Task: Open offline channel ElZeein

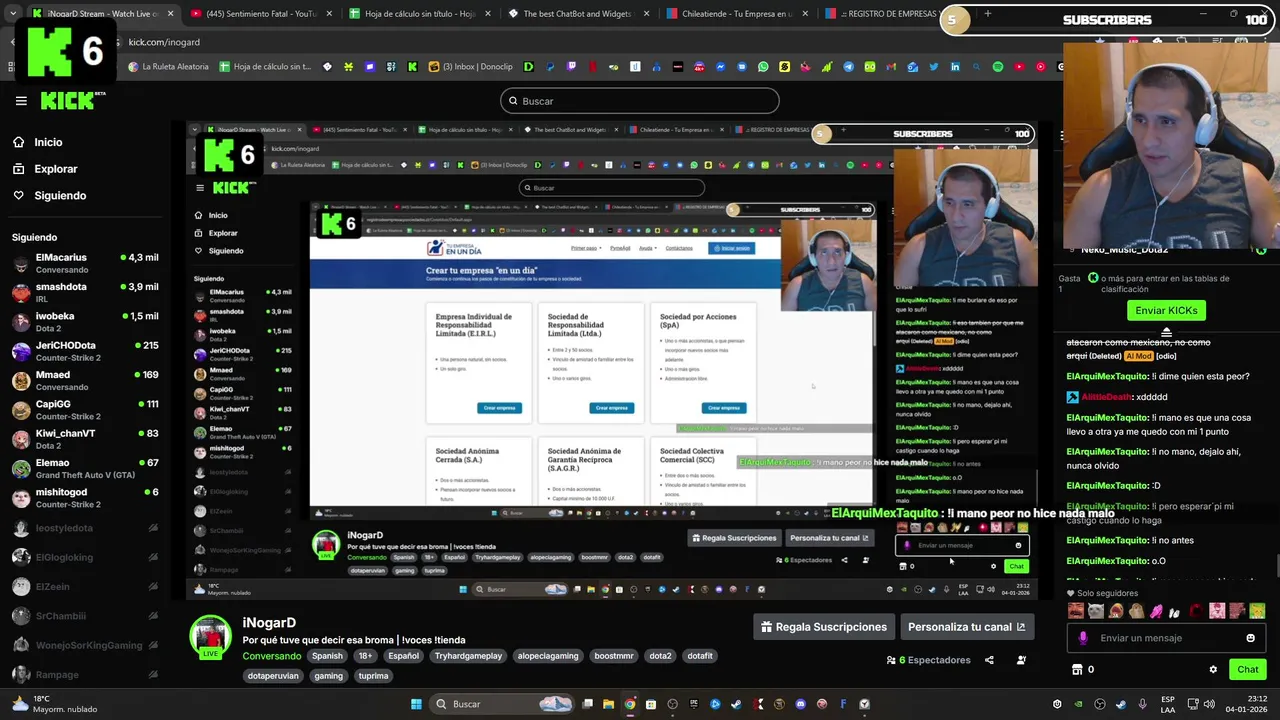Action: click(x=85, y=587)
